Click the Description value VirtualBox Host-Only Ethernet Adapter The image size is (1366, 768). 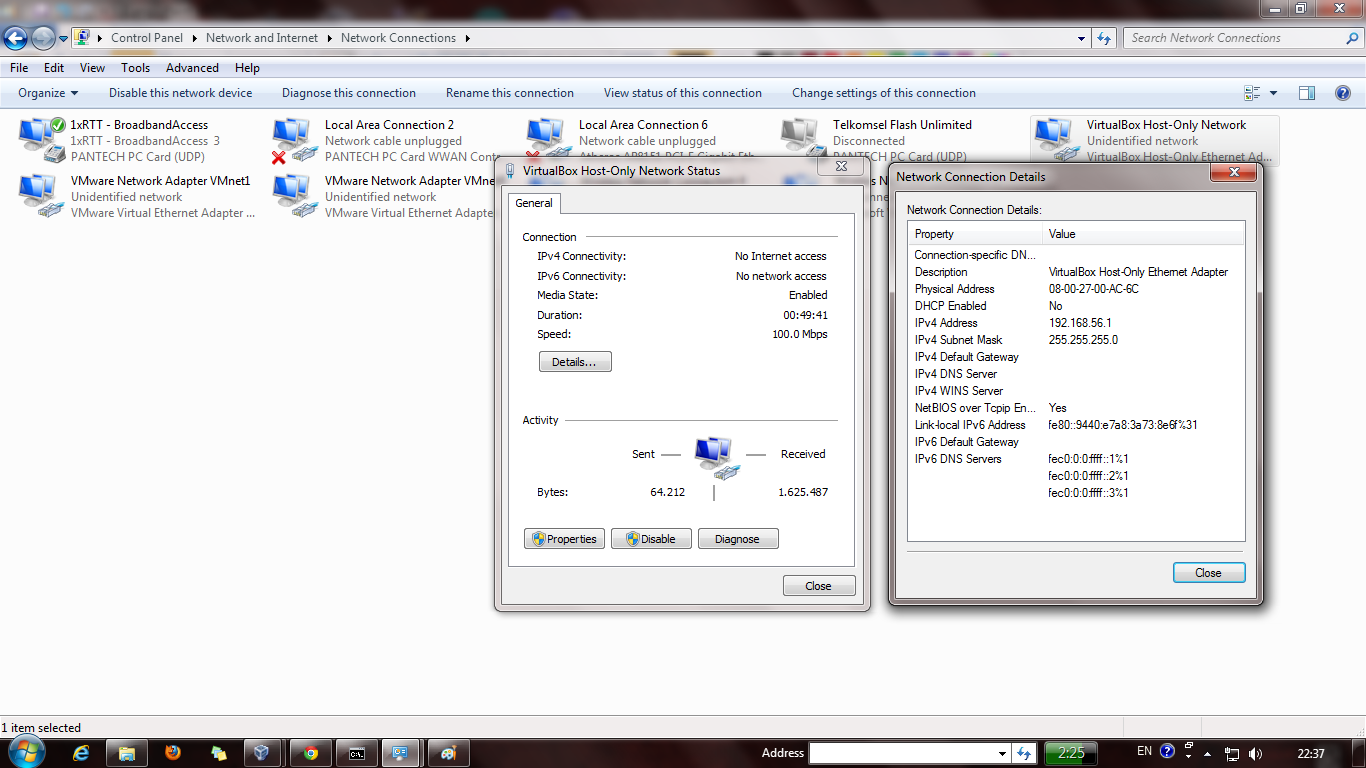[1138, 272]
